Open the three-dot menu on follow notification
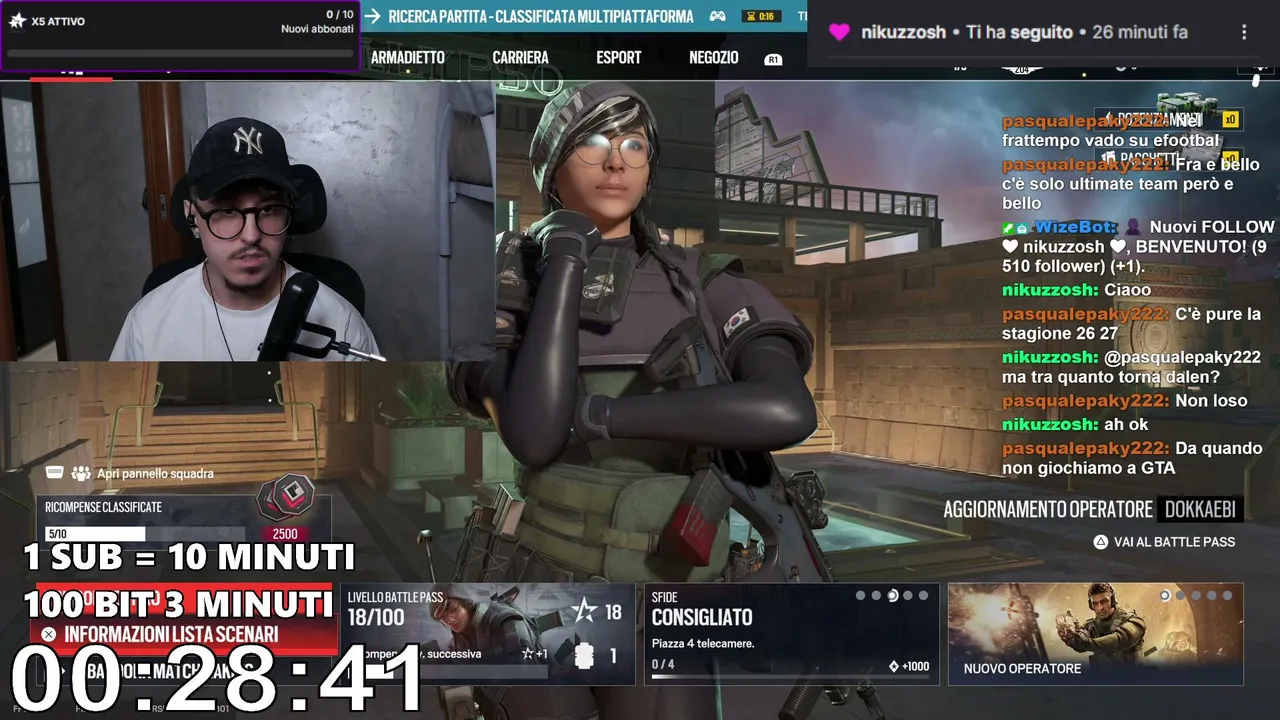Viewport: 1280px width, 720px height. [1244, 32]
